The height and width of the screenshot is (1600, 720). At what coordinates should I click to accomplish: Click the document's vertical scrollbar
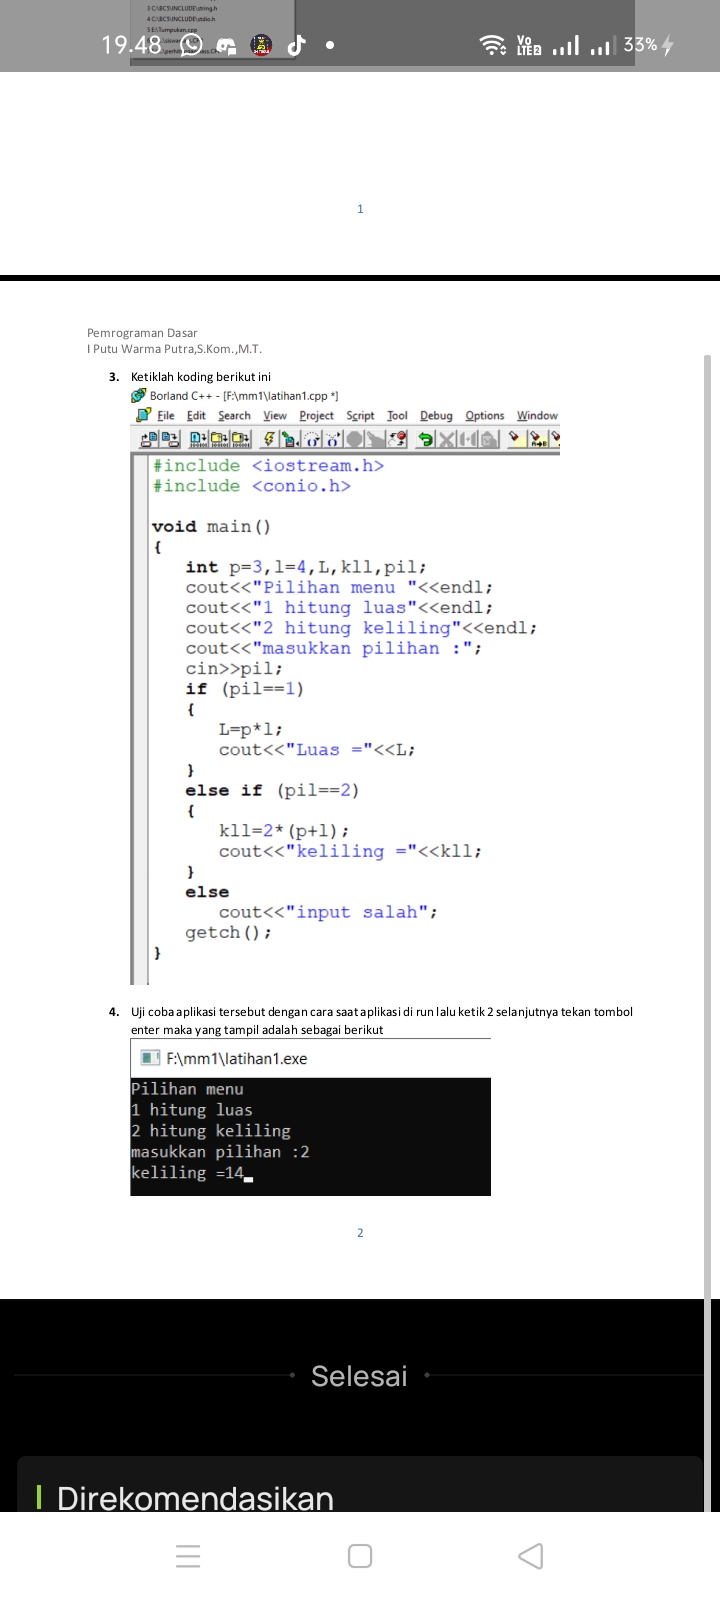(707, 800)
